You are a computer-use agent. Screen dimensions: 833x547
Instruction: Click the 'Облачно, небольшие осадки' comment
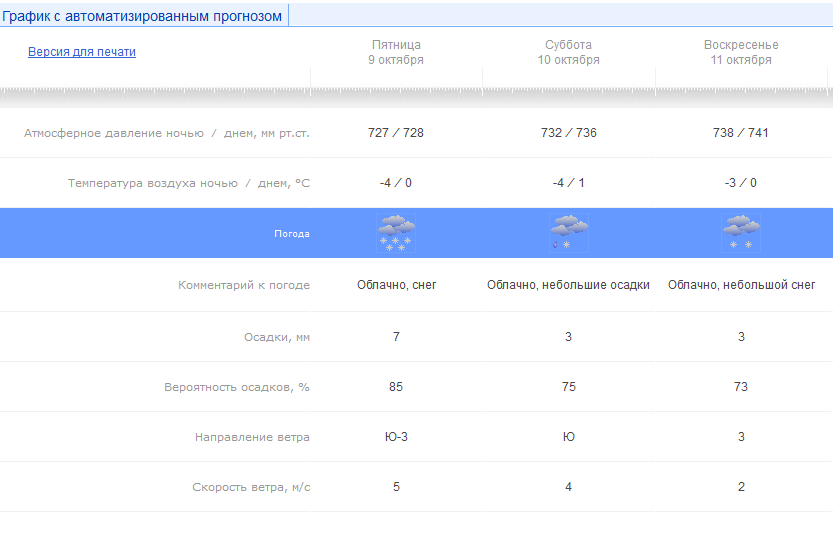tap(569, 285)
